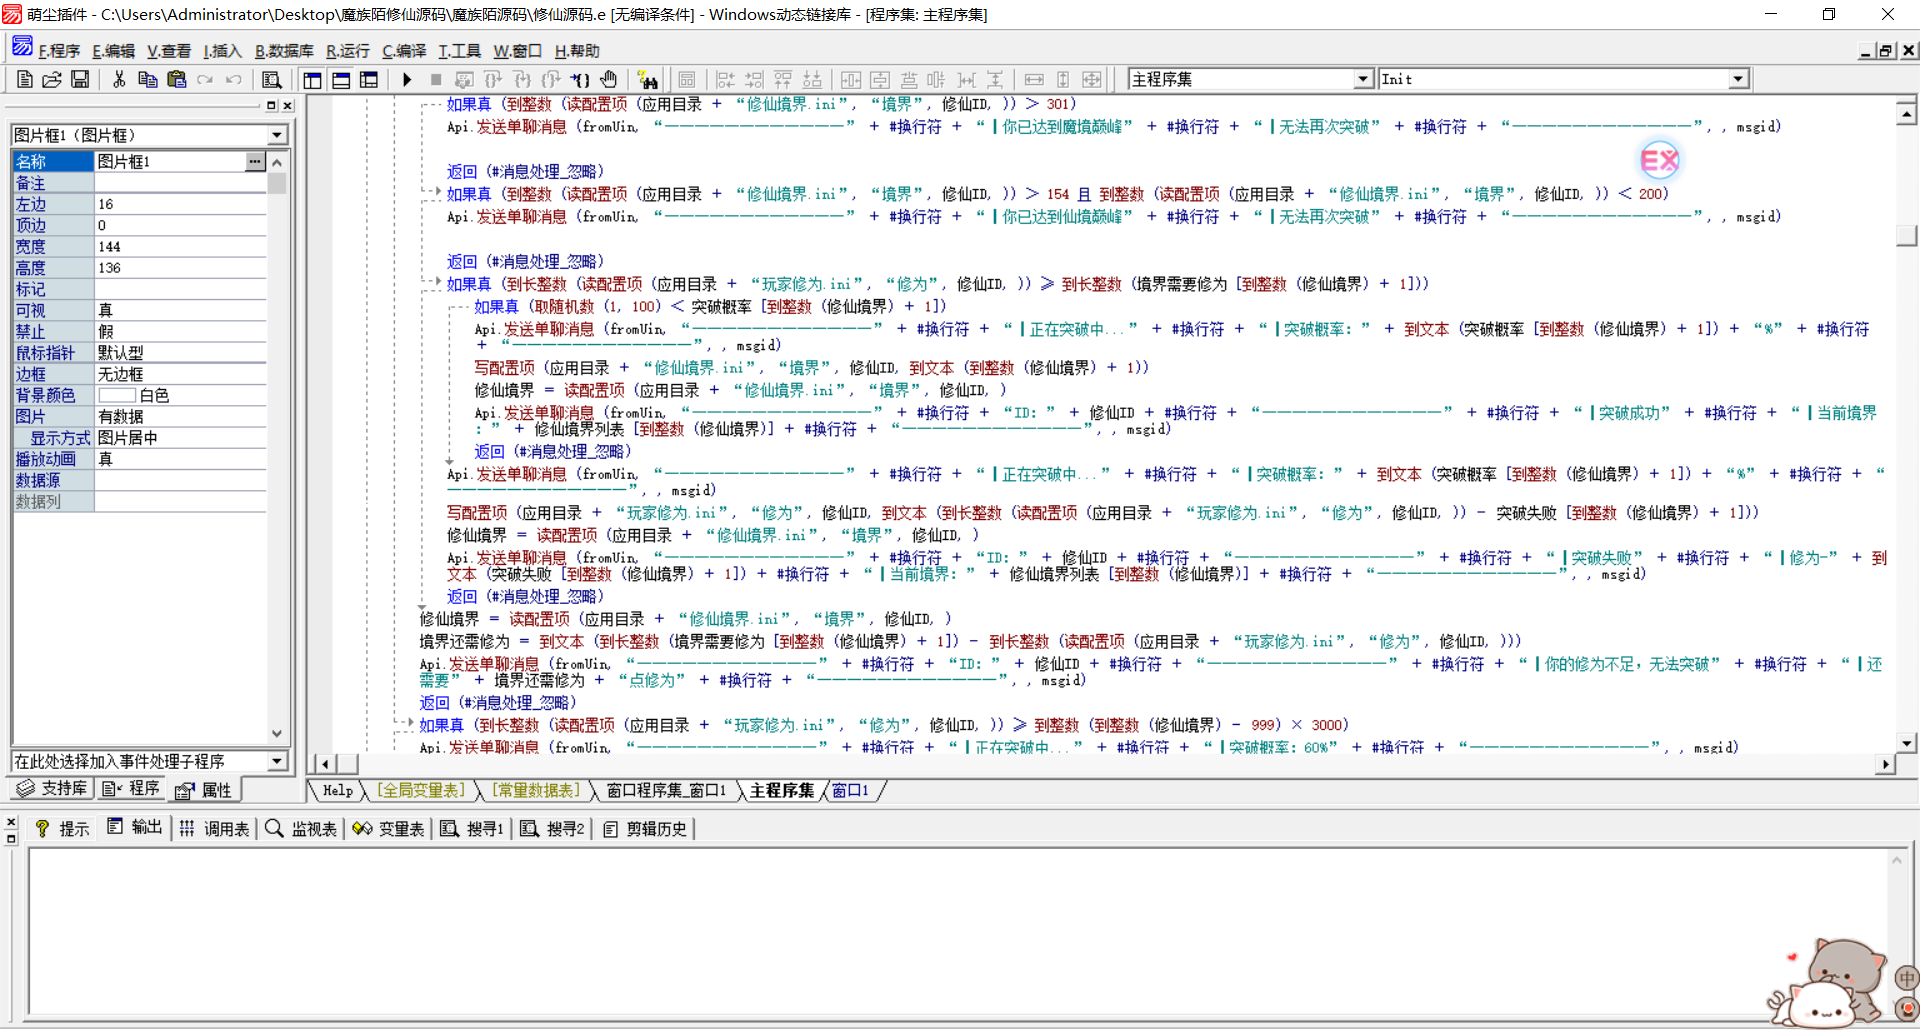Expand the 主程序集 combo box

click(1362, 79)
